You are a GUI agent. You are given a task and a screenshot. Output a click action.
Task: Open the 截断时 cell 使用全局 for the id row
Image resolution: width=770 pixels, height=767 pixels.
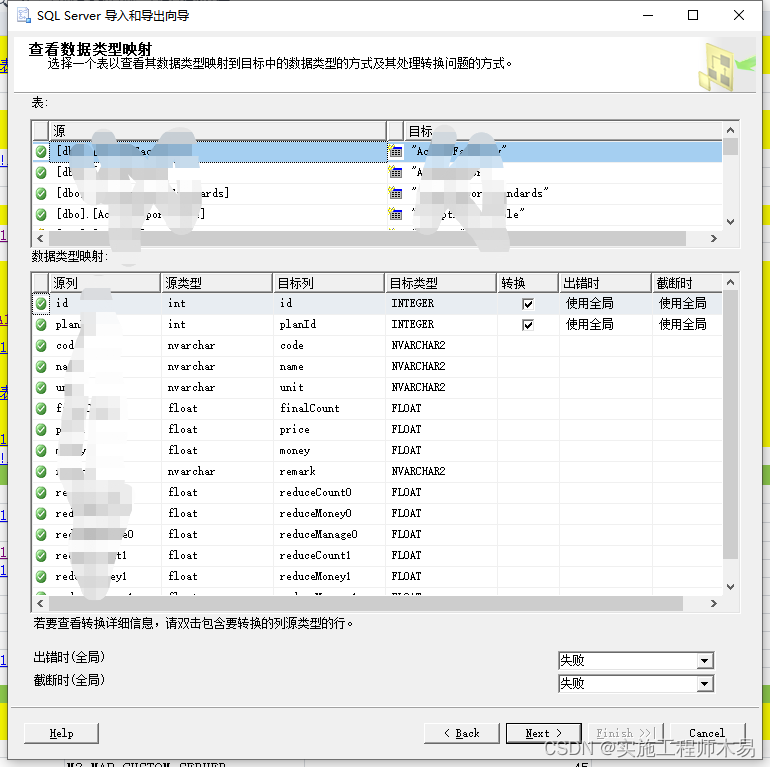coord(687,303)
